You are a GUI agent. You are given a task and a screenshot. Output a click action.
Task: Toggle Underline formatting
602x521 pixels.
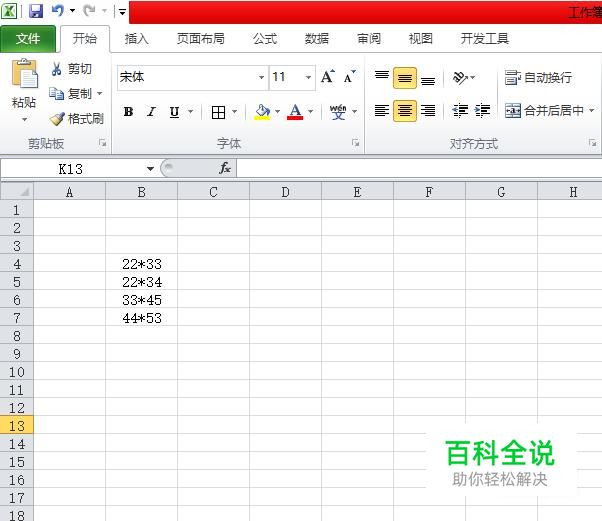tap(174, 112)
